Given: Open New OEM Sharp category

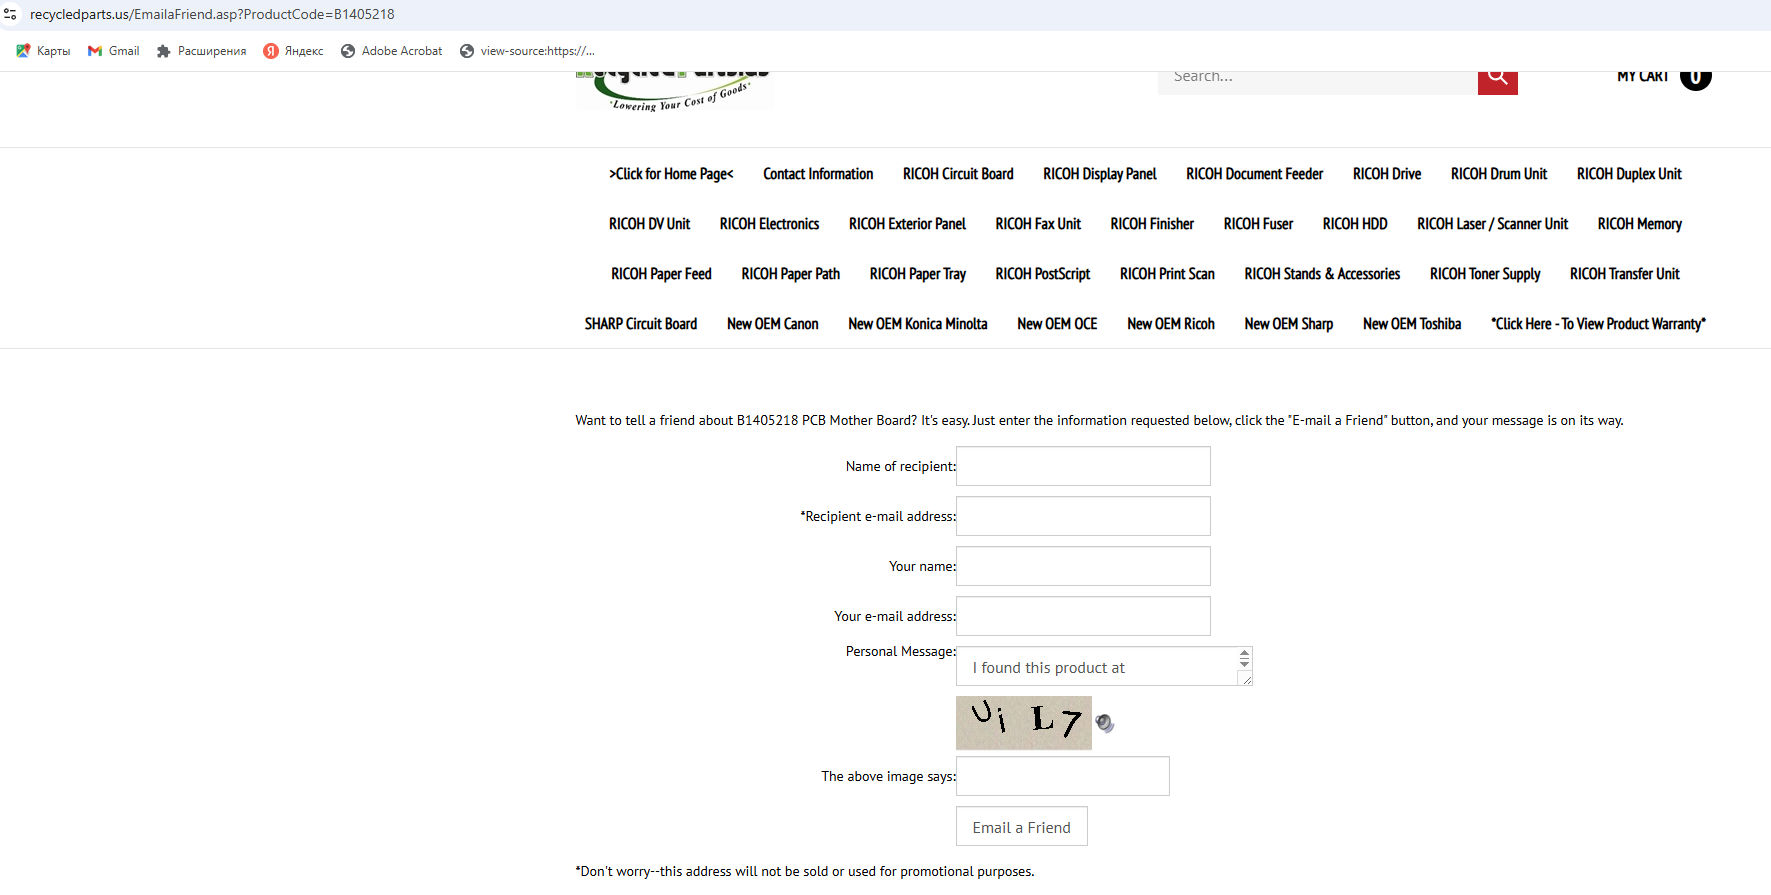Looking at the screenshot, I should coord(1288,324).
